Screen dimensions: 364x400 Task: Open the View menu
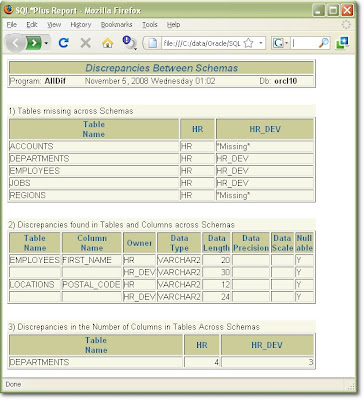click(x=54, y=25)
